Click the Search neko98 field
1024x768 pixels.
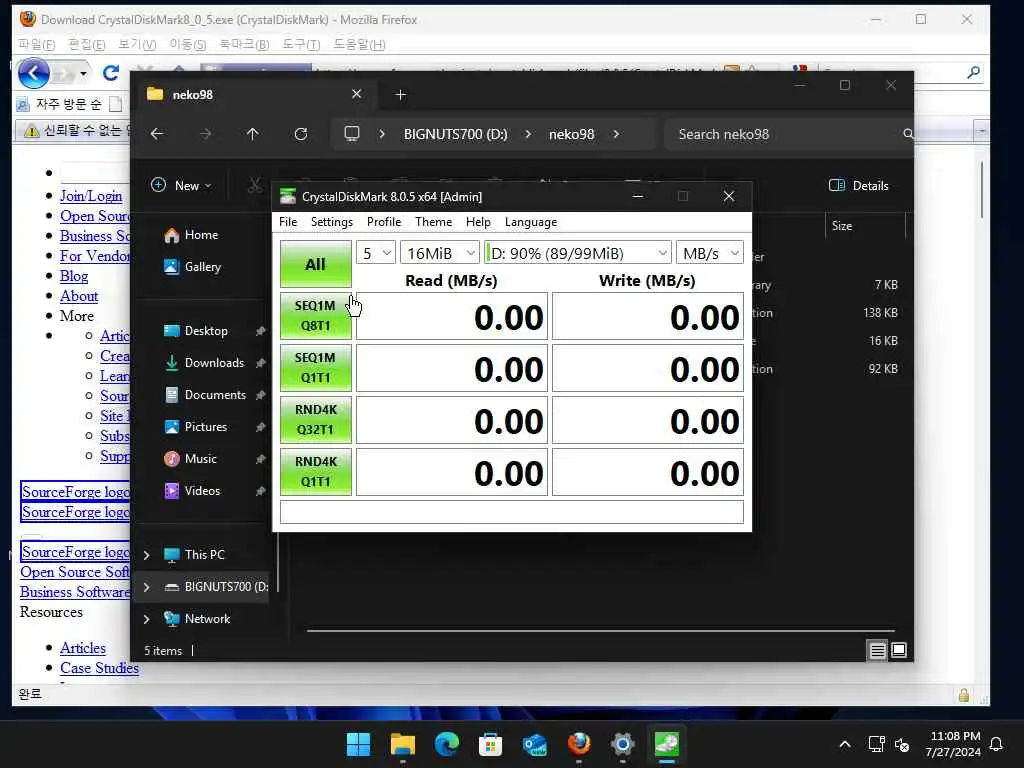click(789, 134)
